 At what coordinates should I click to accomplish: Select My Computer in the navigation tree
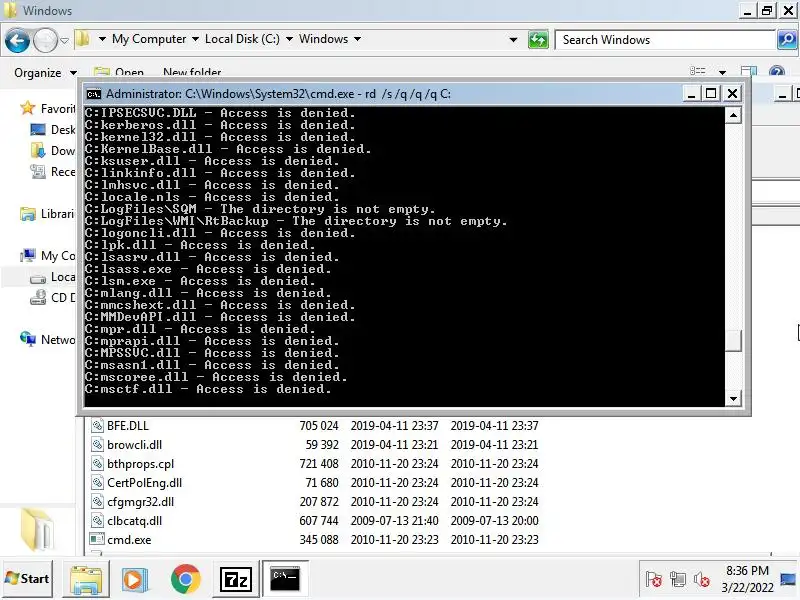point(47,255)
